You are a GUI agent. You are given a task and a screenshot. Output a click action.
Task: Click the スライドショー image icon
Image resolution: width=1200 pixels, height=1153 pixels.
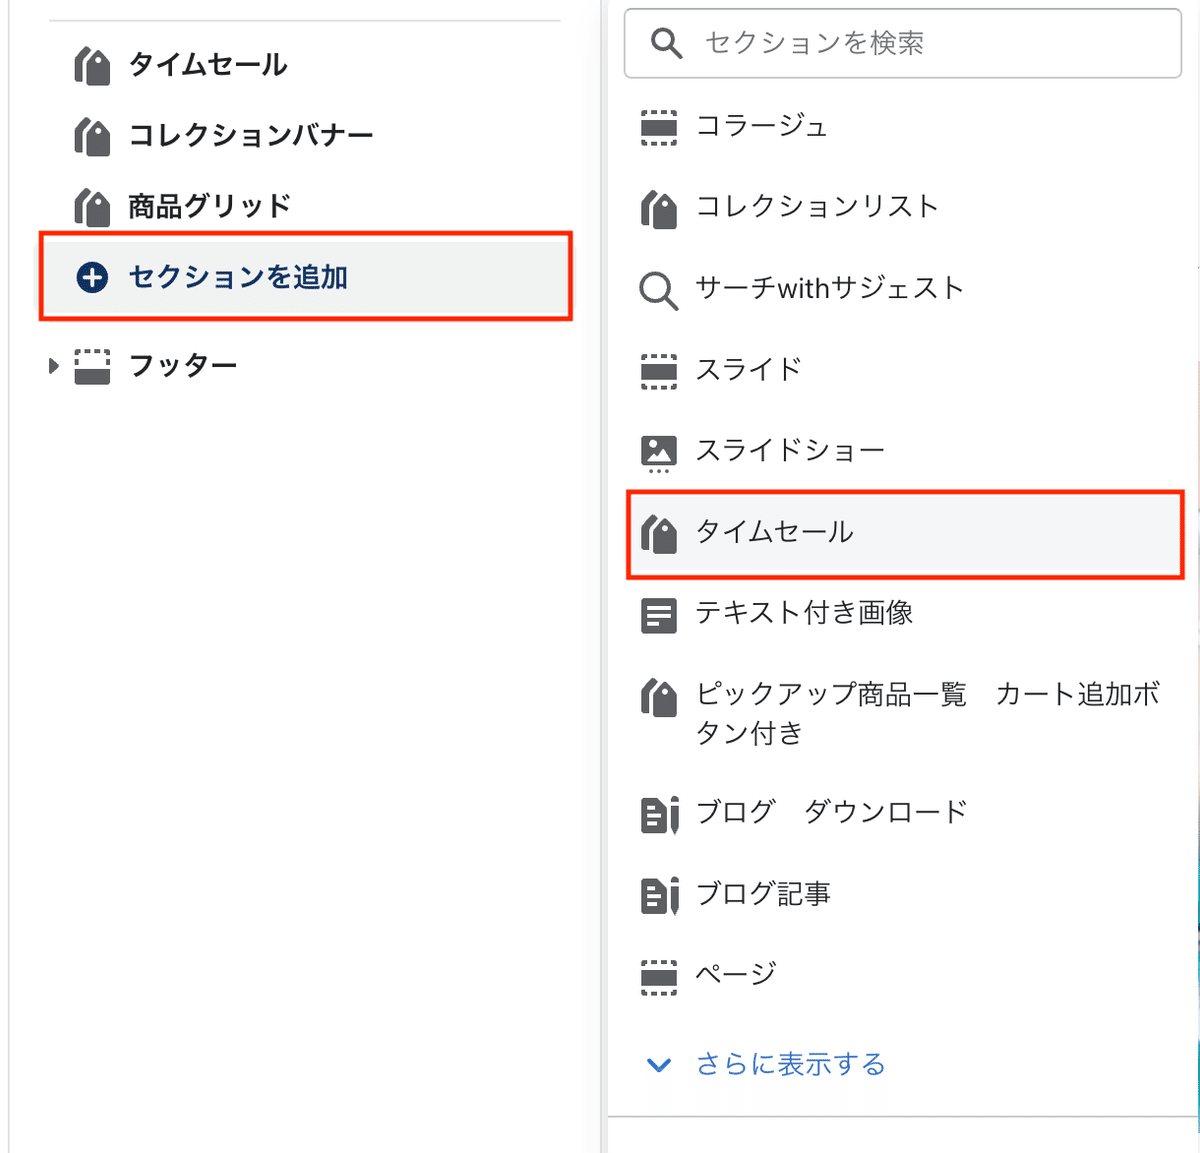coord(658,453)
